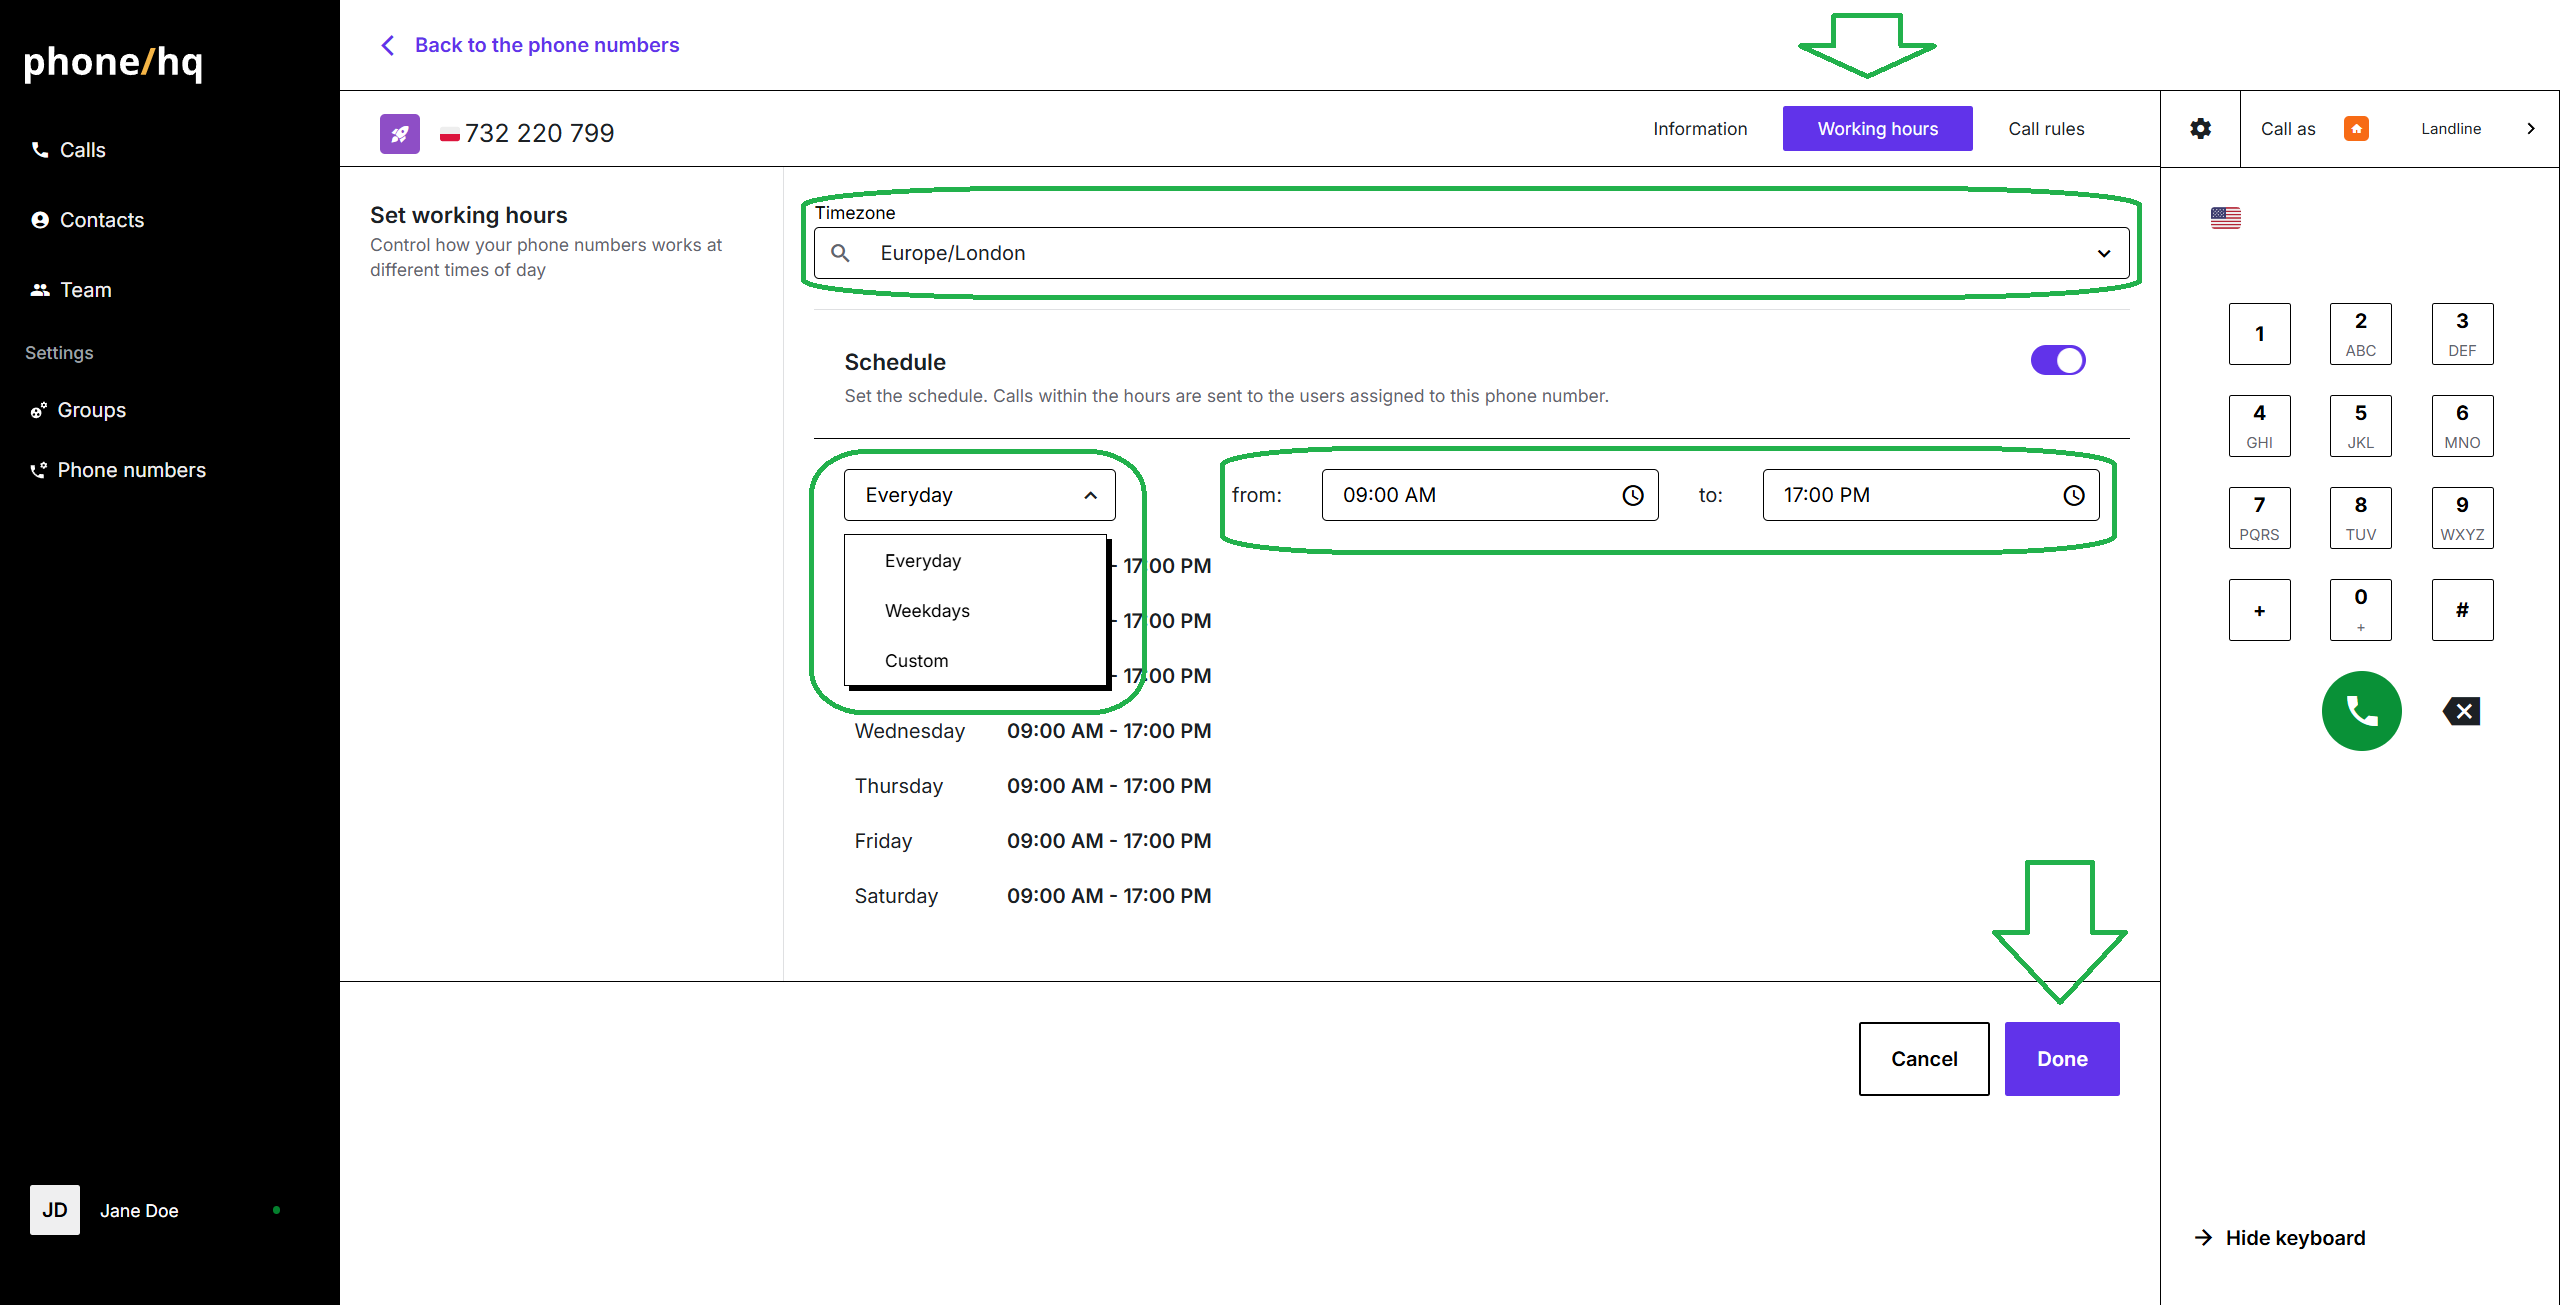Click the Done button

pyautogui.click(x=2061, y=1059)
